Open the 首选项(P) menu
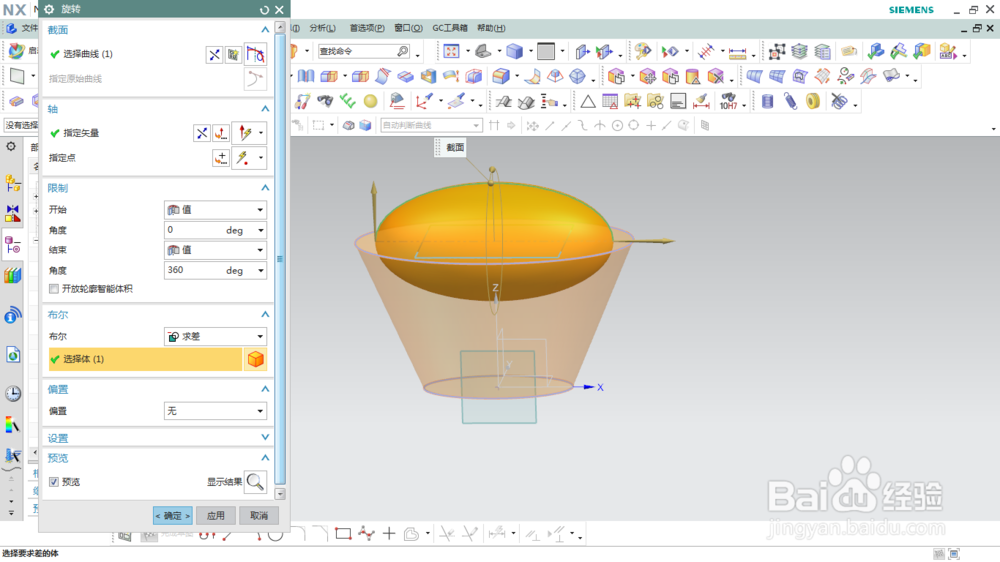The height and width of the screenshot is (562, 1000). 367,28
